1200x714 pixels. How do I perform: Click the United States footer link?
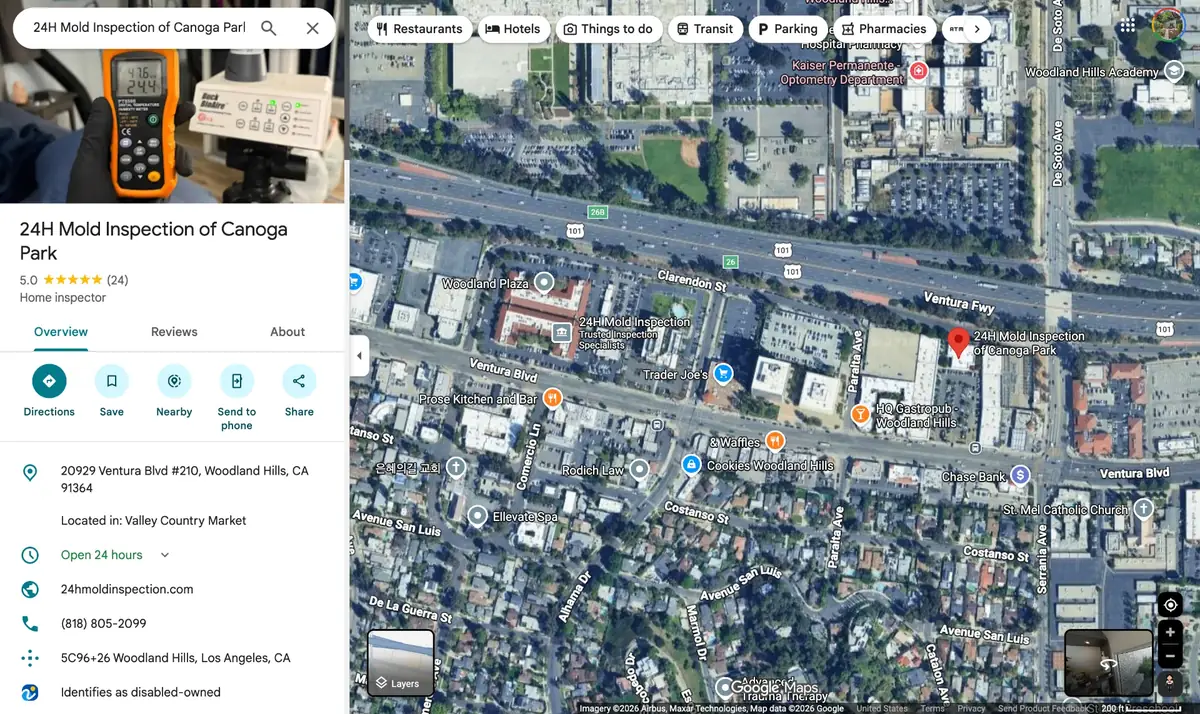point(882,709)
